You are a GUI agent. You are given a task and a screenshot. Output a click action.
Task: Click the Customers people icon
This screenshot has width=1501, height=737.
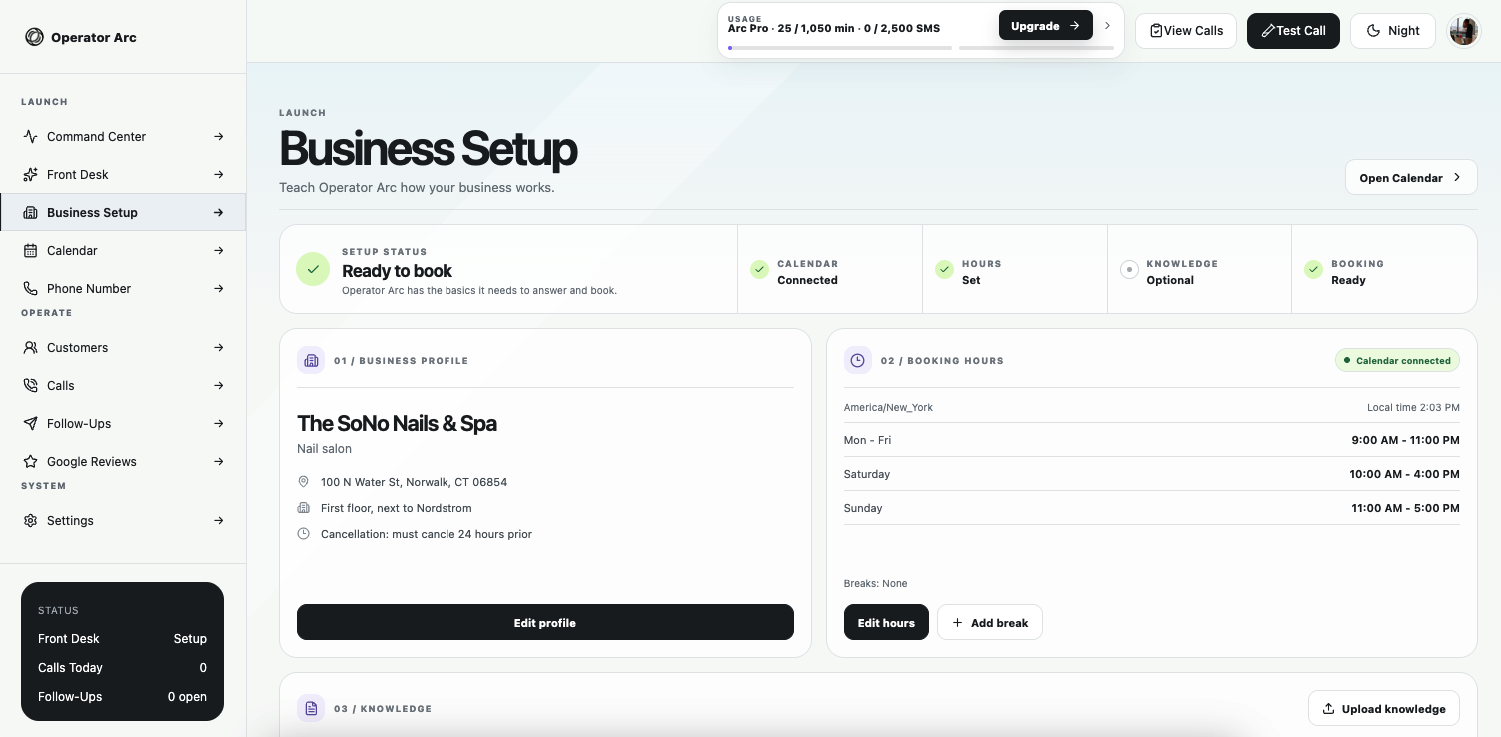point(30,347)
